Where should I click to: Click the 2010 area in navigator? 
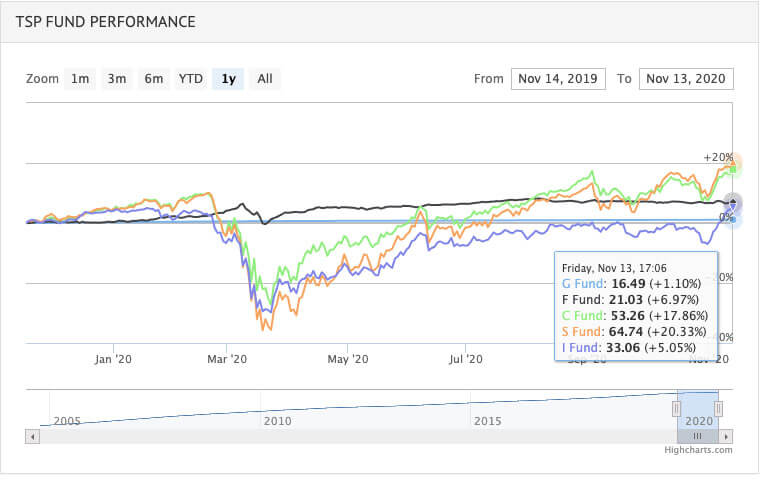tap(277, 420)
